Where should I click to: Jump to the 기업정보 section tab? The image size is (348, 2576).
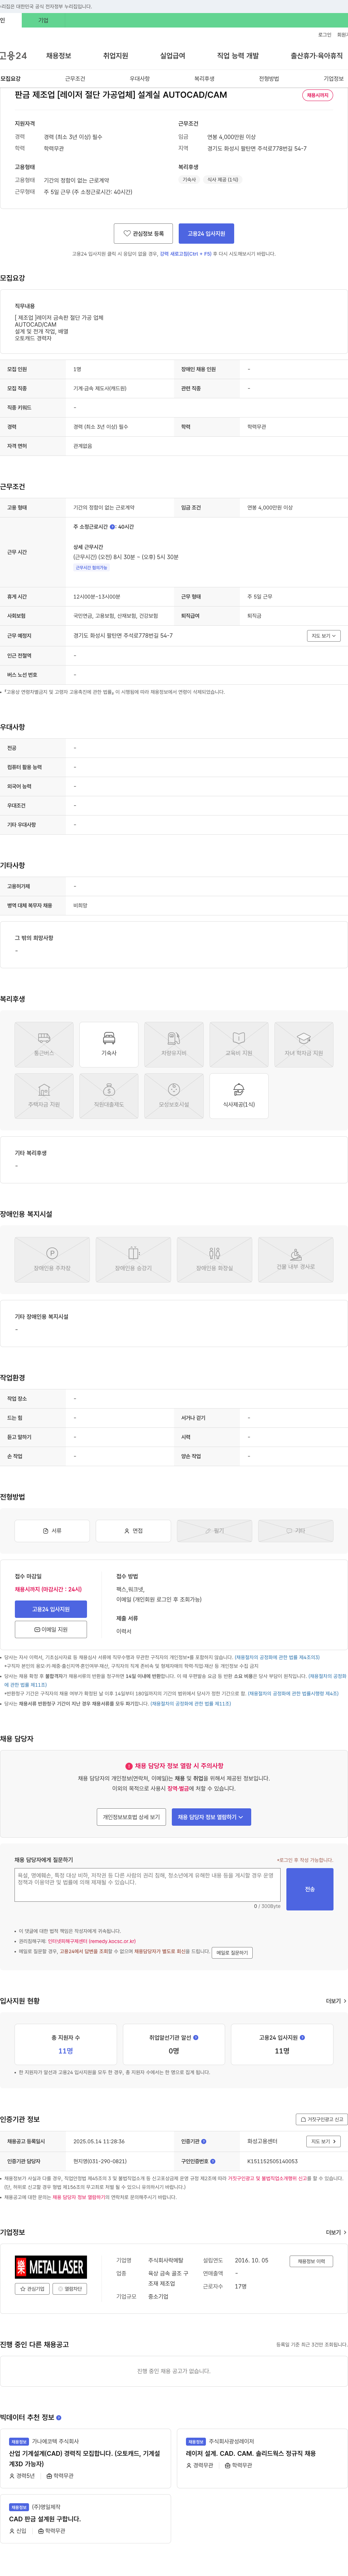pos(333,78)
